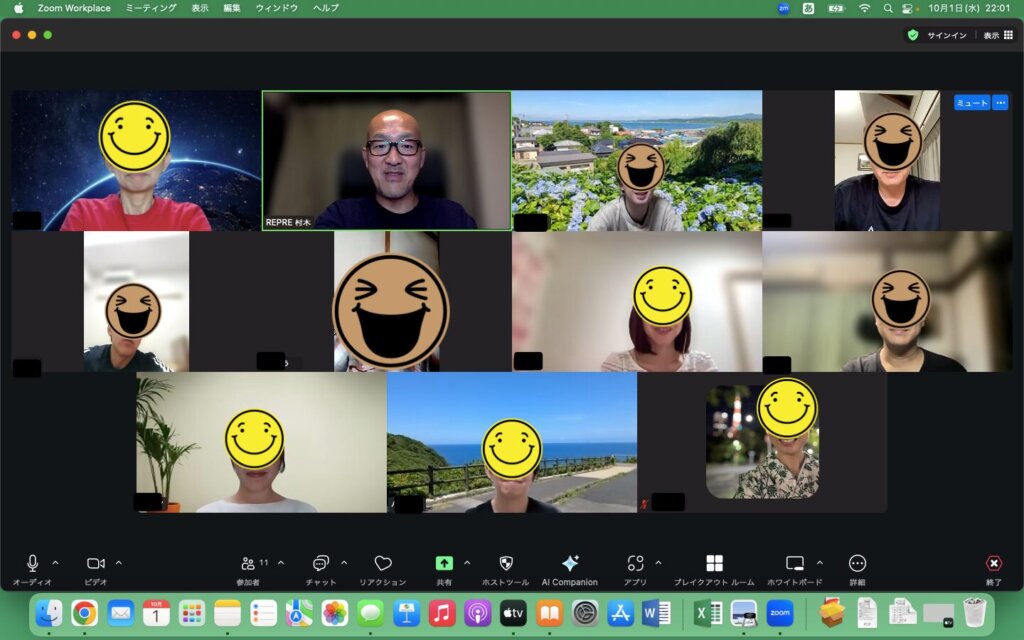This screenshot has height=640, width=1024.
Task: Expand the audio options chevron beside オーディオ
Action: click(55, 562)
